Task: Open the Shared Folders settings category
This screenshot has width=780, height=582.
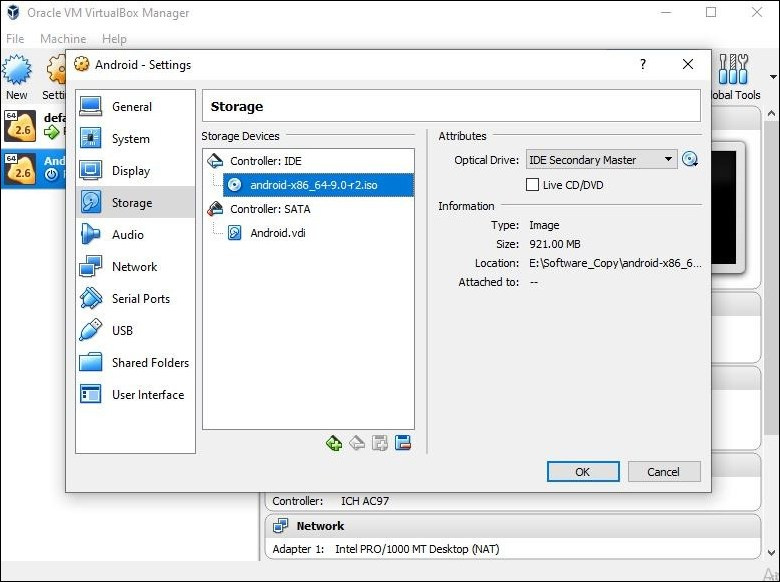Action: click(135, 363)
